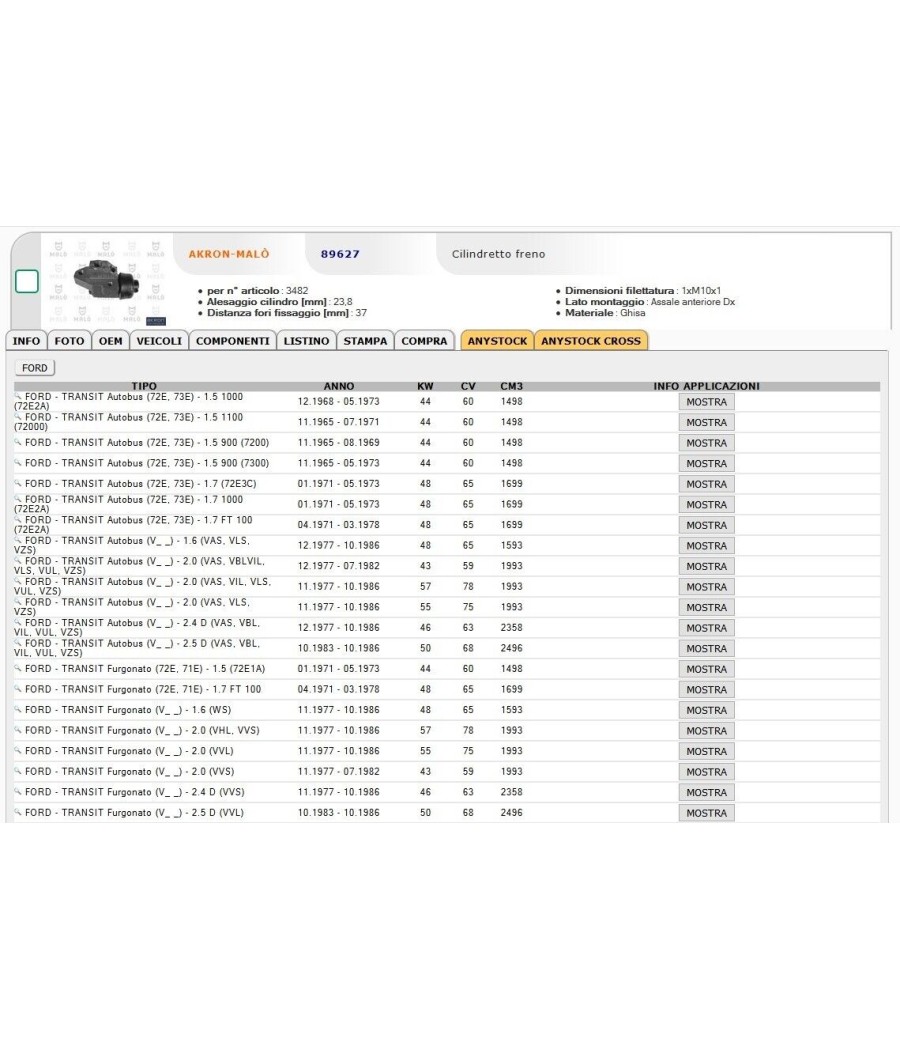Show applications for Autobus 1.5 900 (7200)
This screenshot has height=1050, width=900.
[706, 443]
